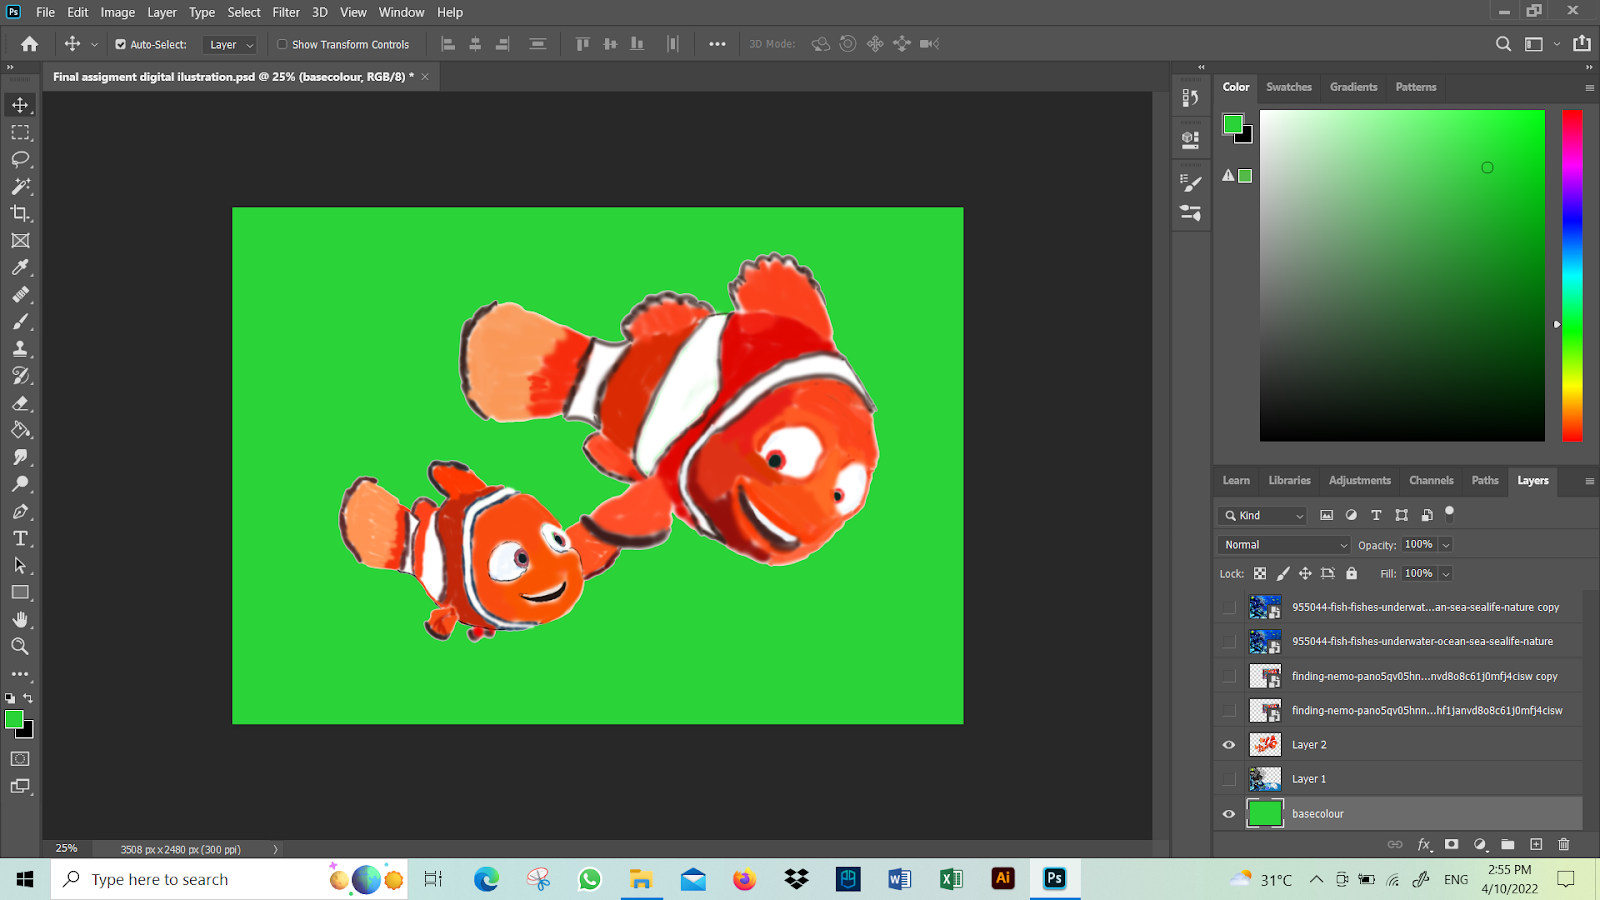Toggle lock transparent pixels

point(1260,573)
